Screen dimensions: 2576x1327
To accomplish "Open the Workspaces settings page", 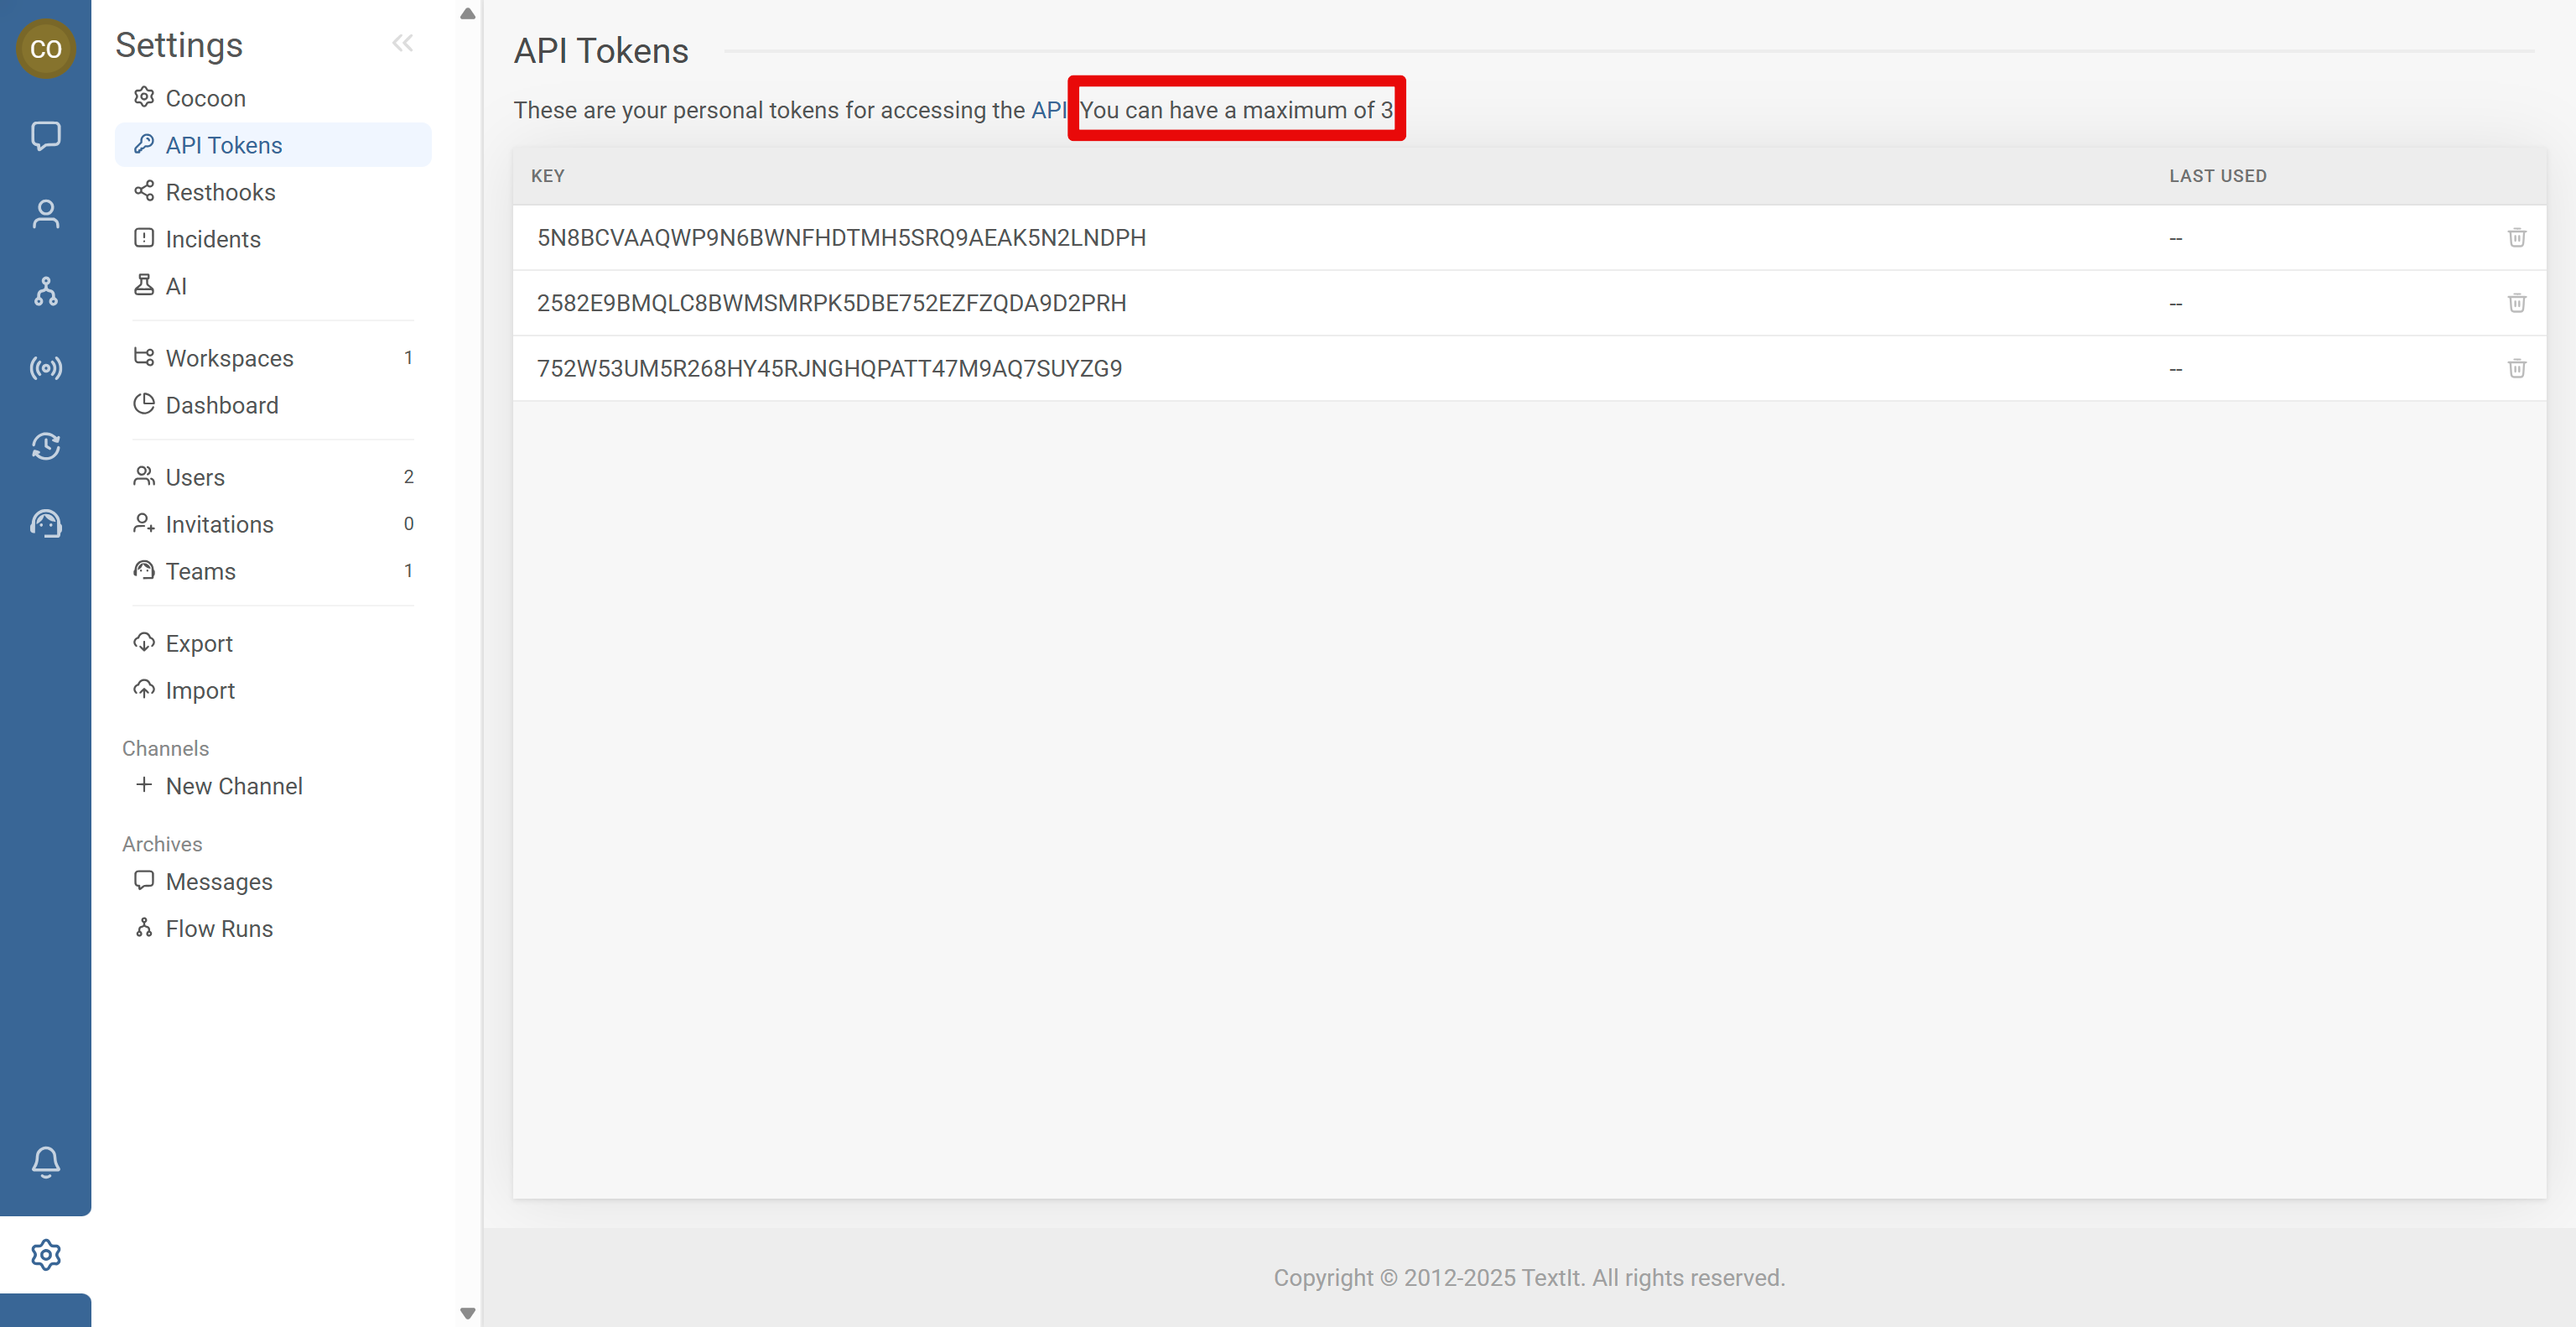I will 229,358.
